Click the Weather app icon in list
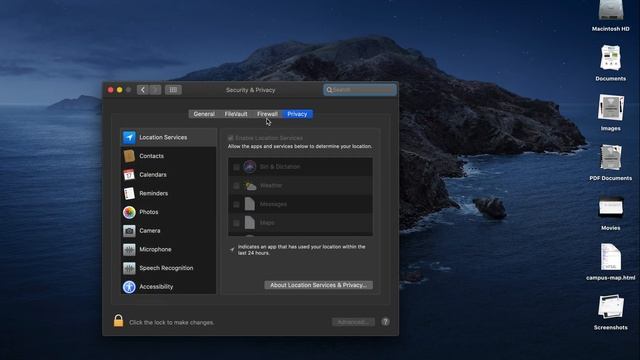The width and height of the screenshot is (640, 360). [x=250, y=186]
